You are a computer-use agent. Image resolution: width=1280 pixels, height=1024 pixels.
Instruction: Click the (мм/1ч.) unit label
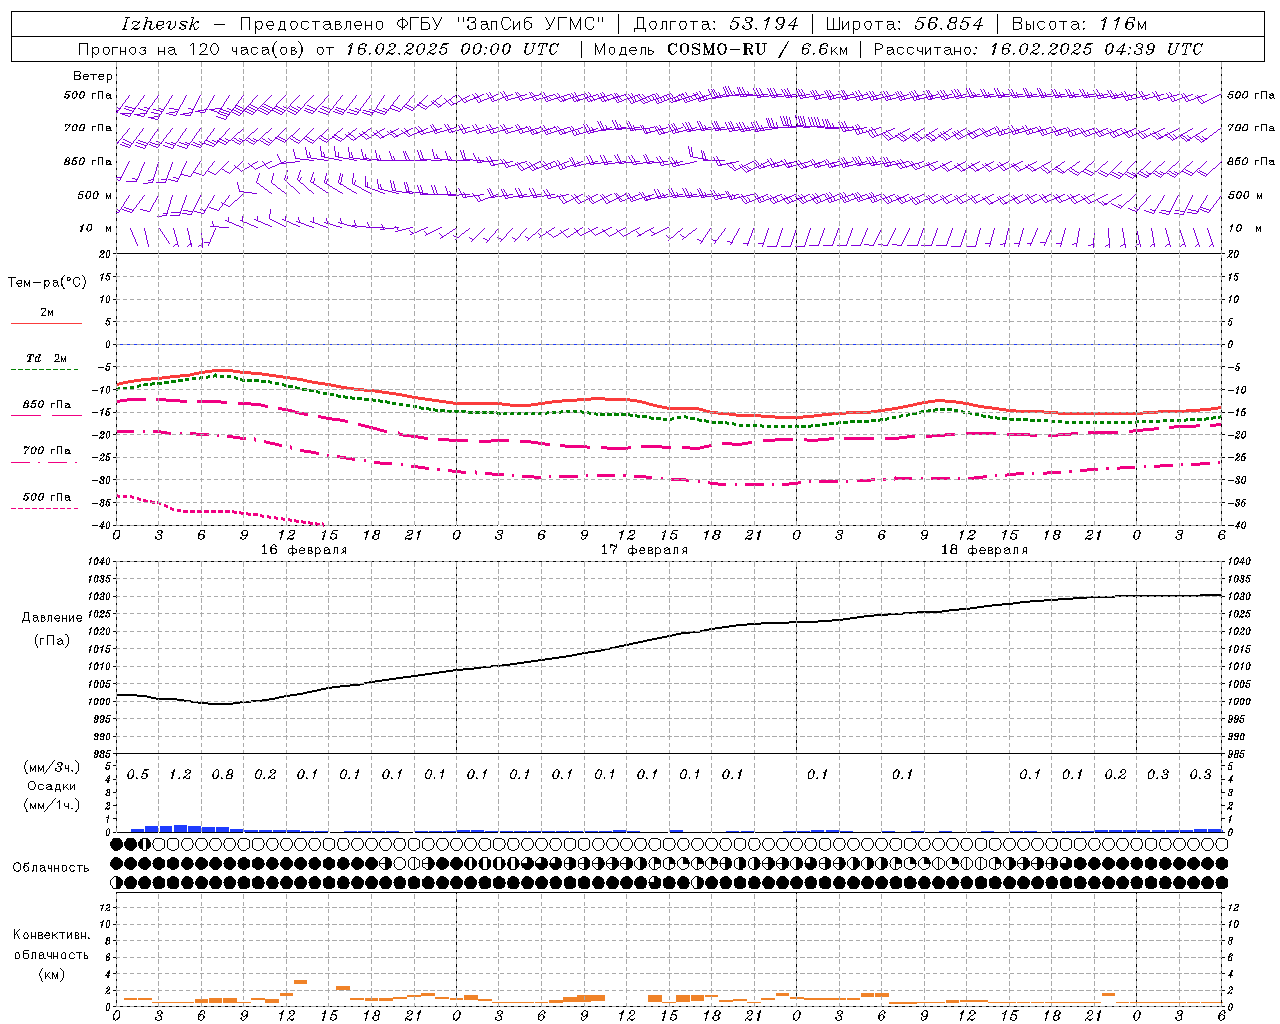[52, 805]
